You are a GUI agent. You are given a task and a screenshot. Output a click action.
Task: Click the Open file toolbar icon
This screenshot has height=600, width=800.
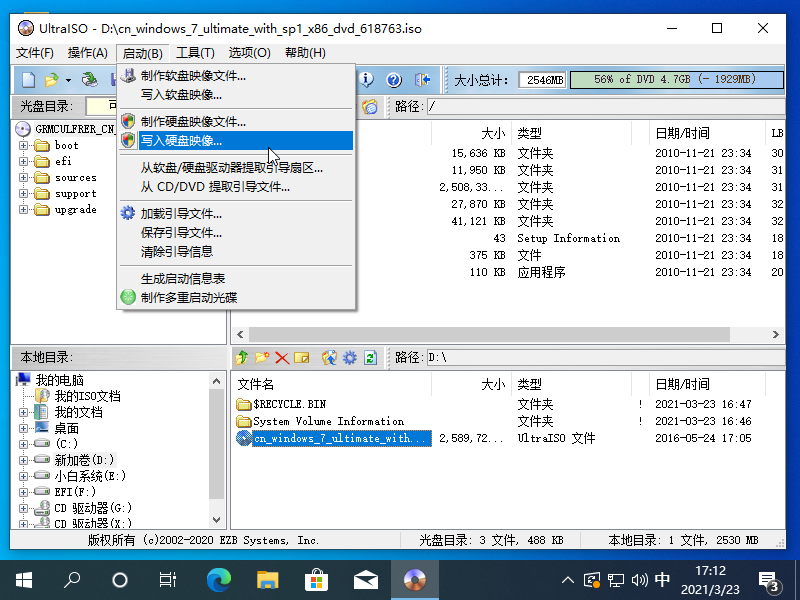coord(51,79)
